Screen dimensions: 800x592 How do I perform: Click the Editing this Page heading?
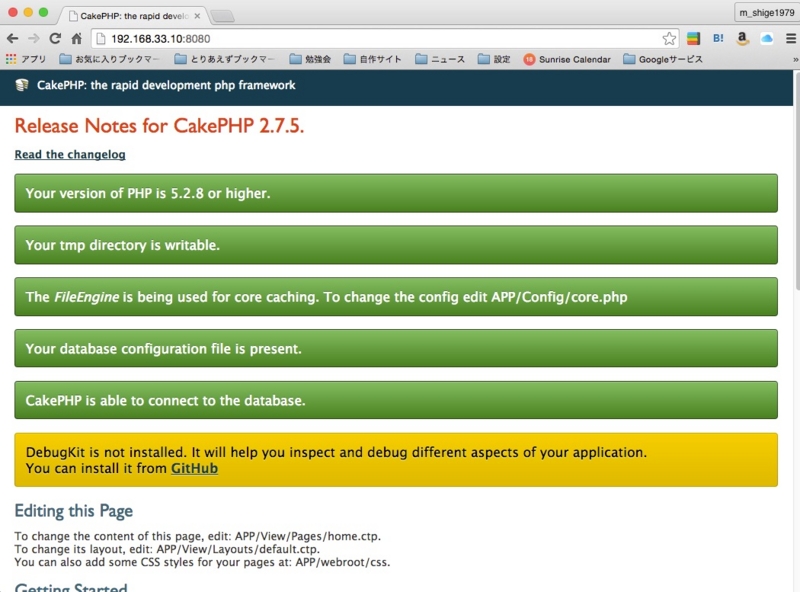[x=73, y=511]
